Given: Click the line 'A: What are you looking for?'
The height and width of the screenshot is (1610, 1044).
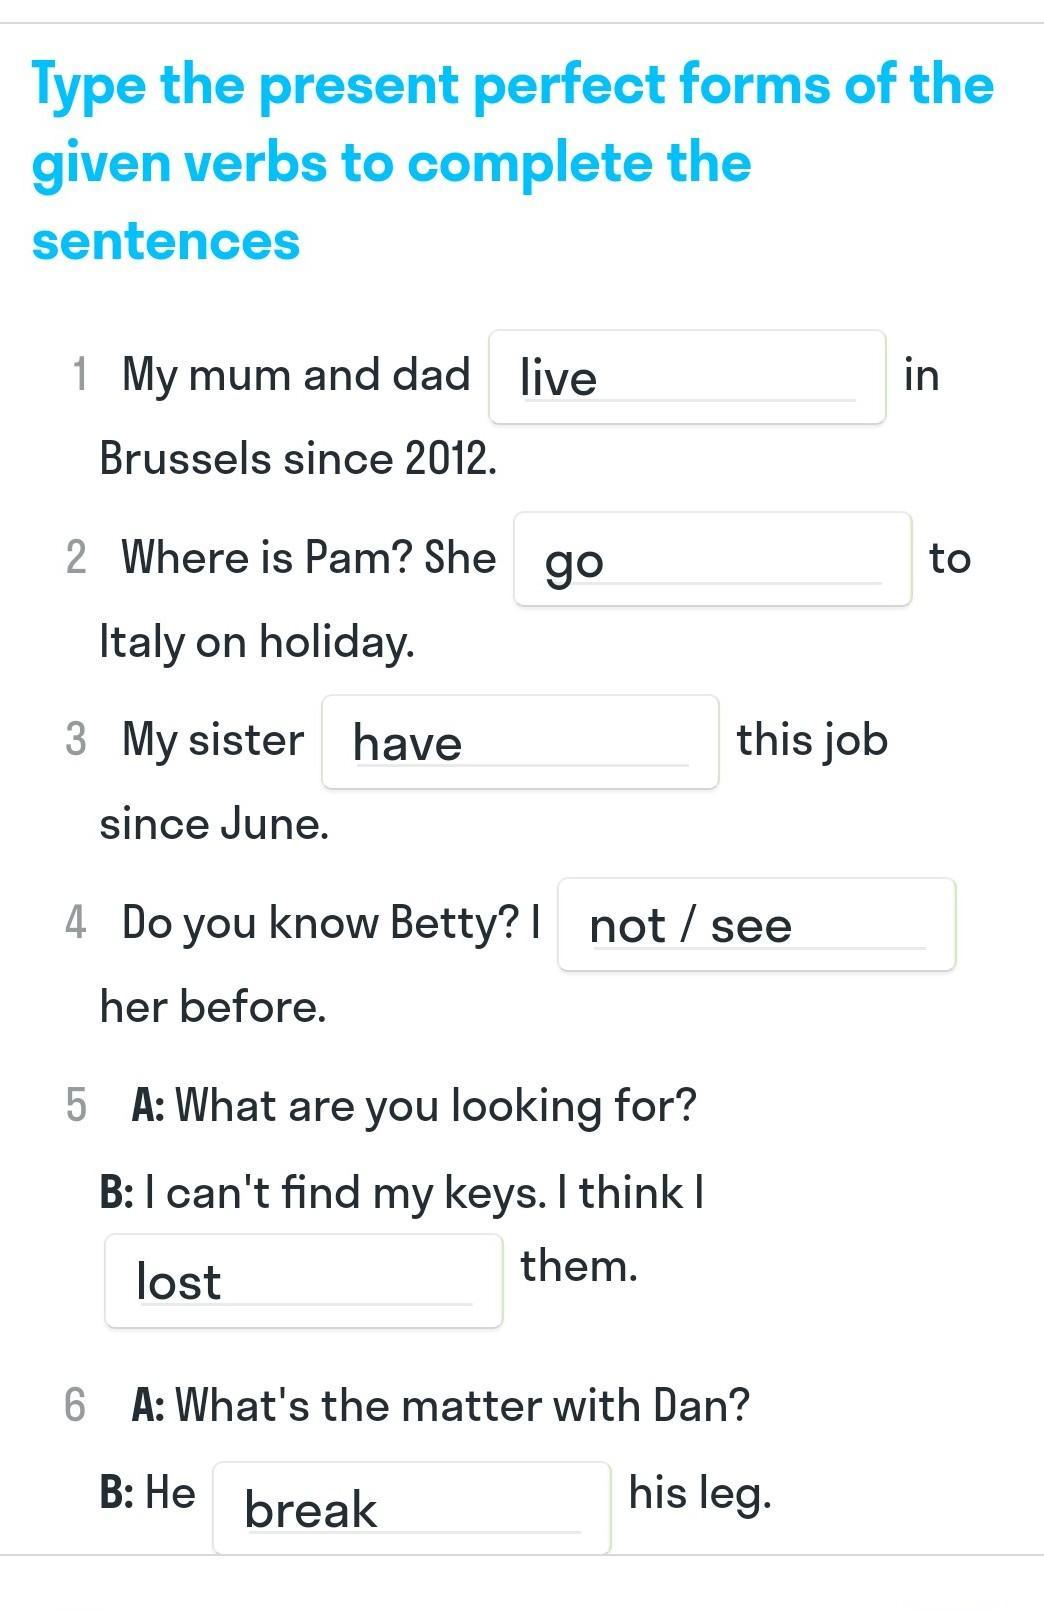Looking at the screenshot, I should (x=414, y=1106).
